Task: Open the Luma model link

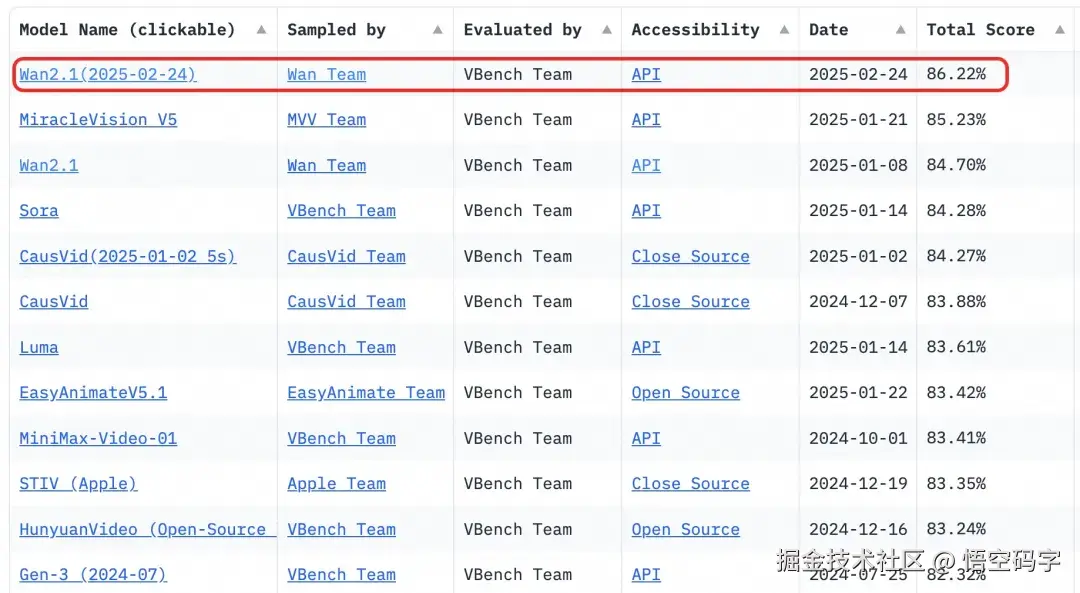Action: coord(39,347)
